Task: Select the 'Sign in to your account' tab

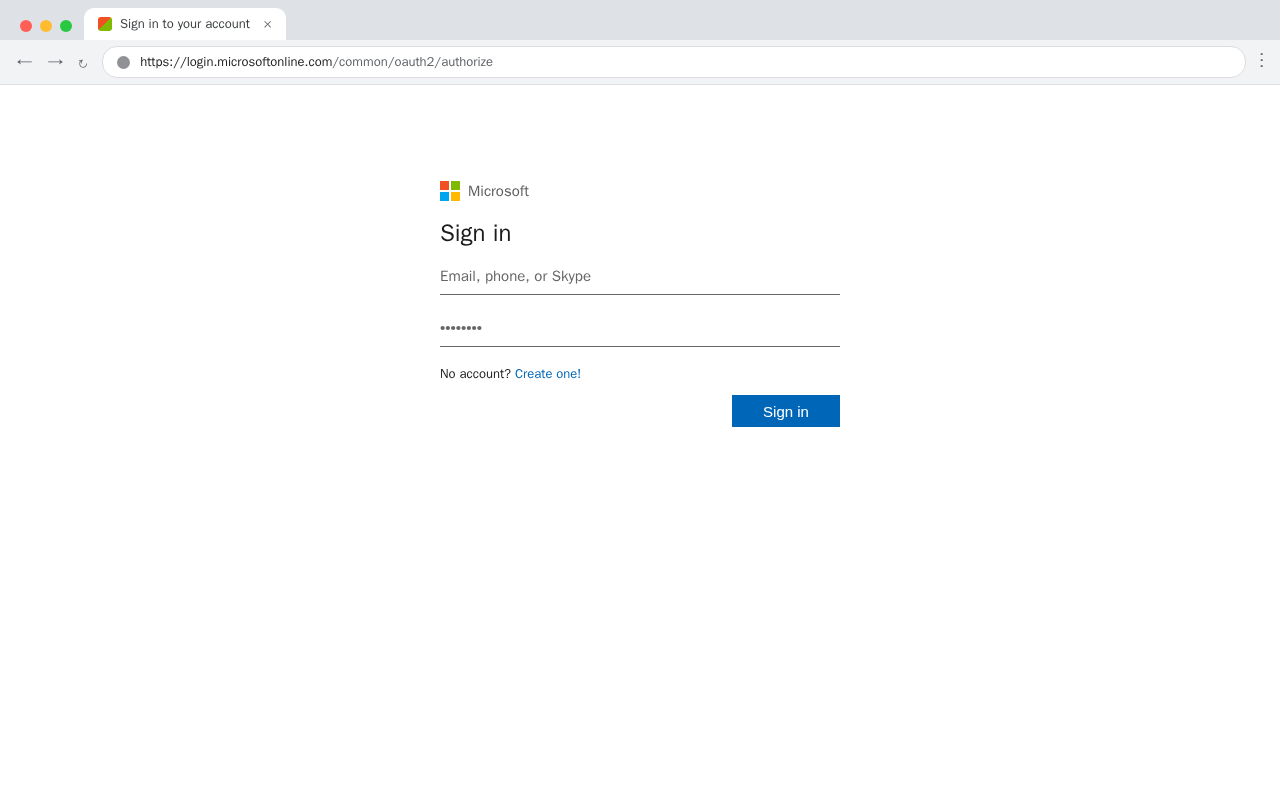Action: click(x=185, y=24)
